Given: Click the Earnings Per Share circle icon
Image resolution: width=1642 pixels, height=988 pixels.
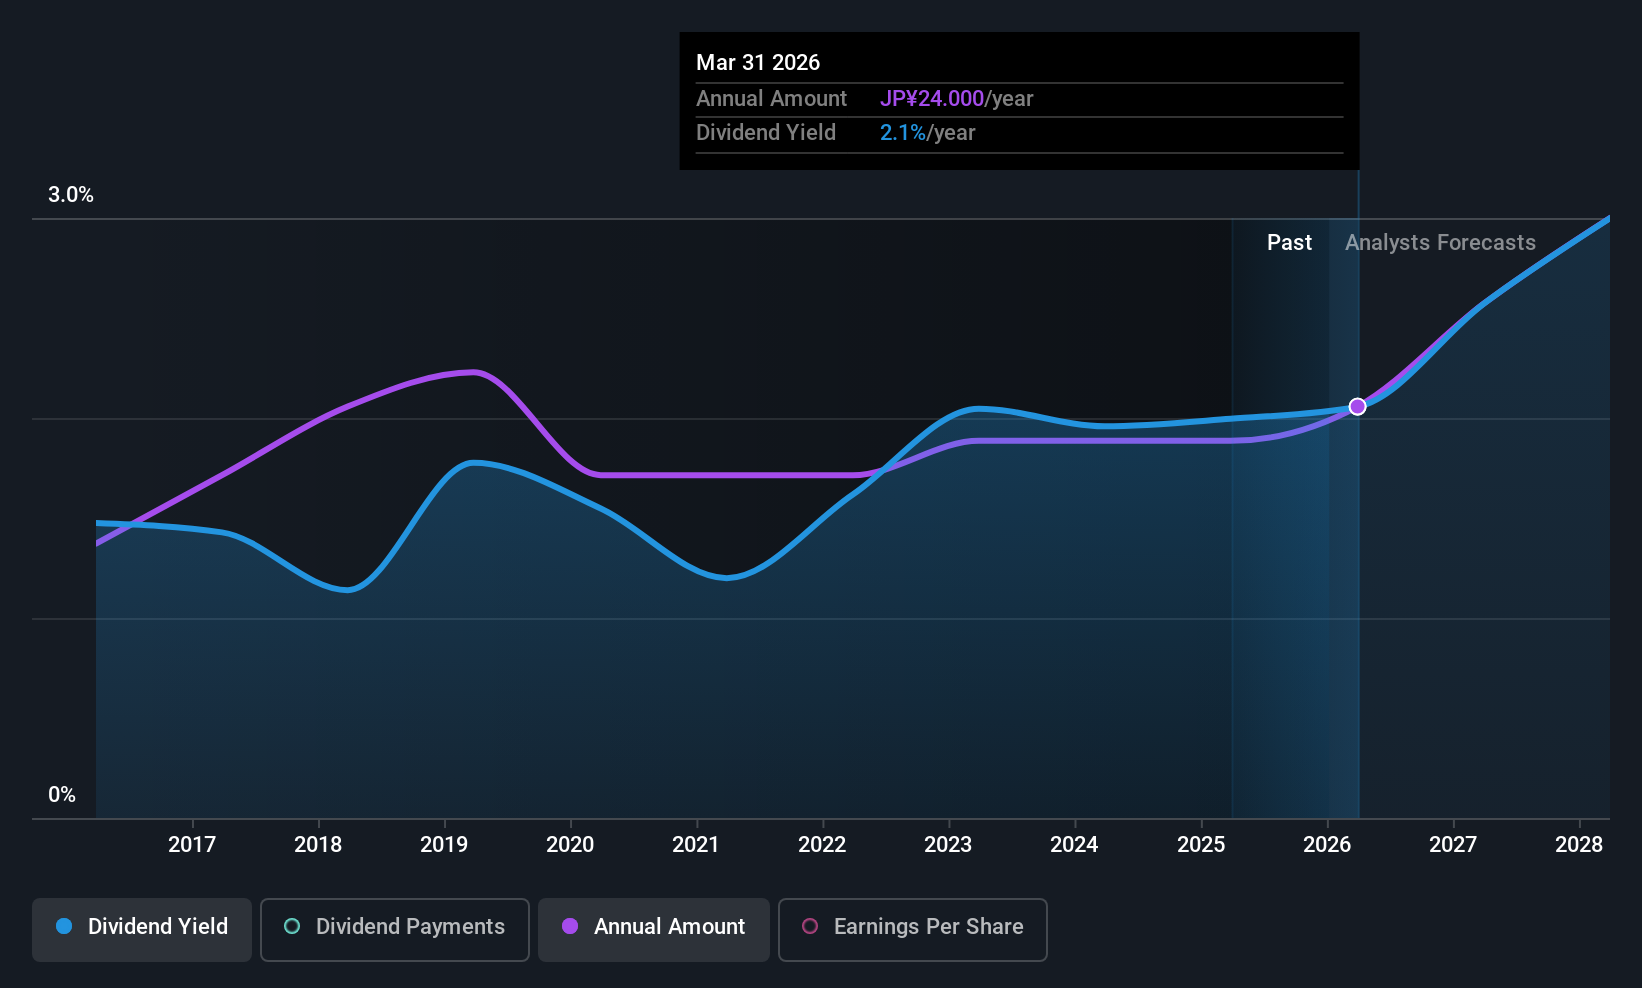Looking at the screenshot, I should tap(810, 926).
